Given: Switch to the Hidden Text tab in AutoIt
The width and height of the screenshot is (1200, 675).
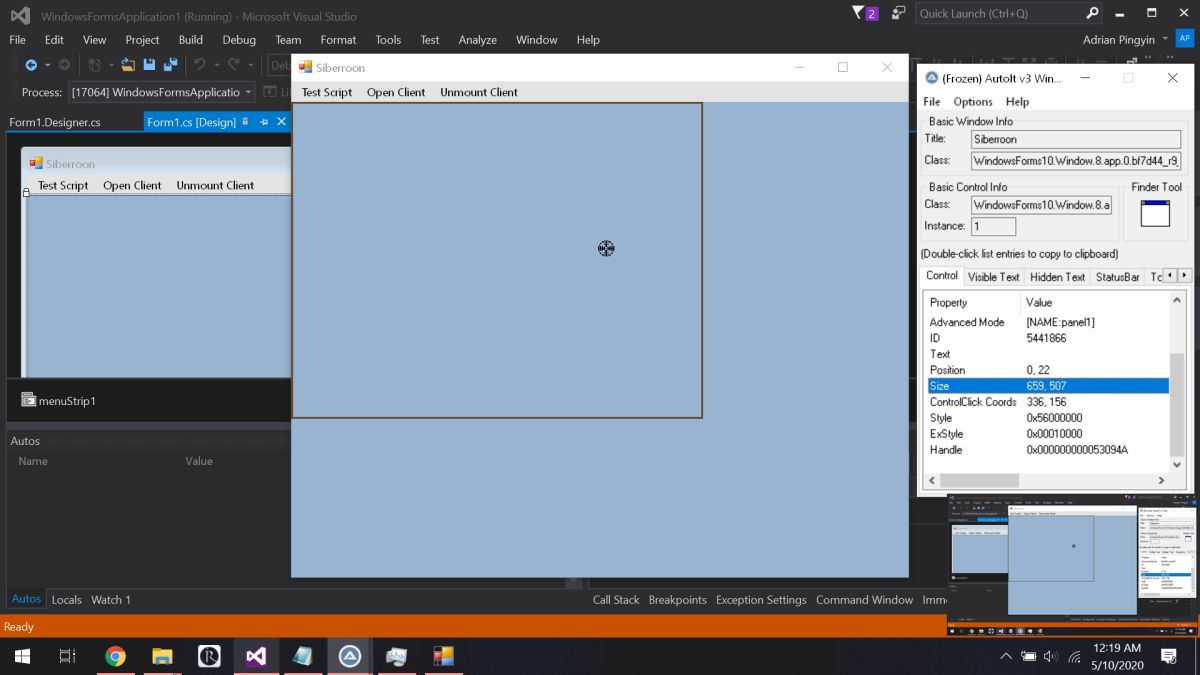Looking at the screenshot, I should click(x=1057, y=277).
